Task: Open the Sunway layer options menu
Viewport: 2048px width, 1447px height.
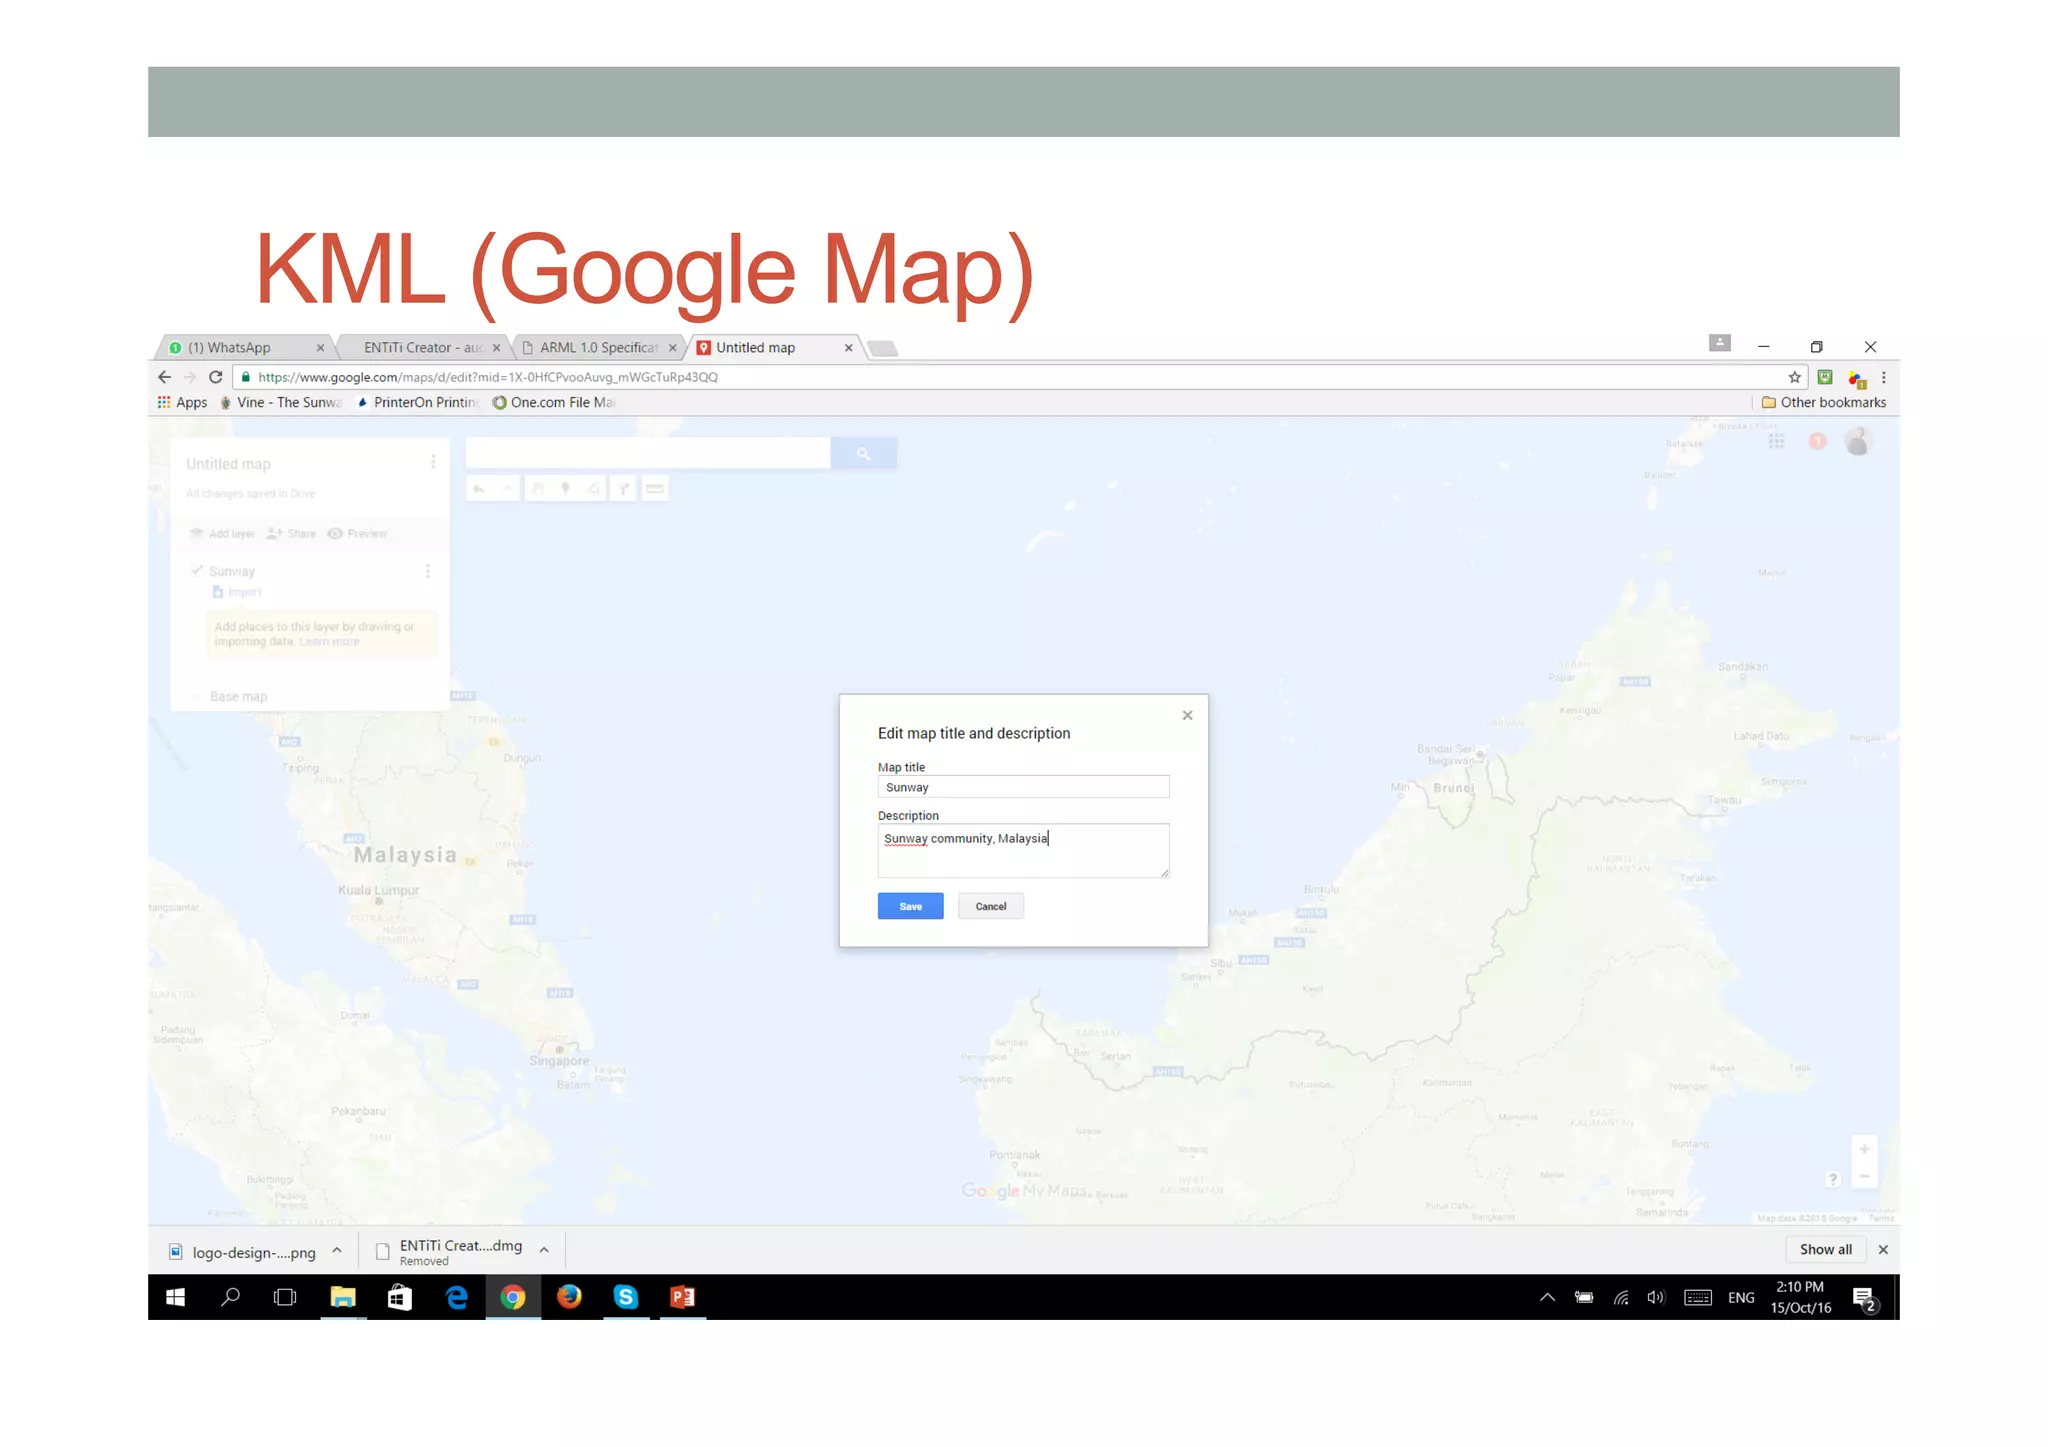Action: click(428, 571)
